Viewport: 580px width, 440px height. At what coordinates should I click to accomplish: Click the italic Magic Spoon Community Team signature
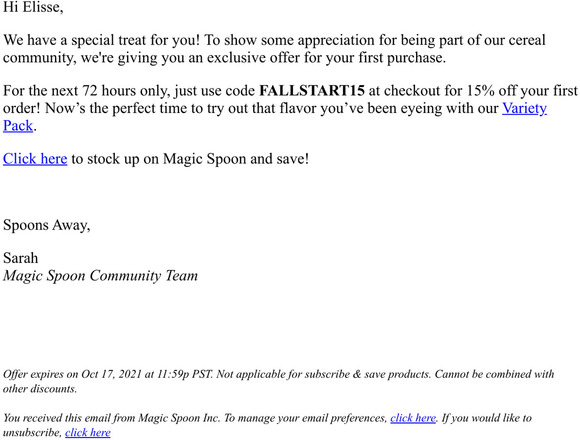tap(100, 275)
